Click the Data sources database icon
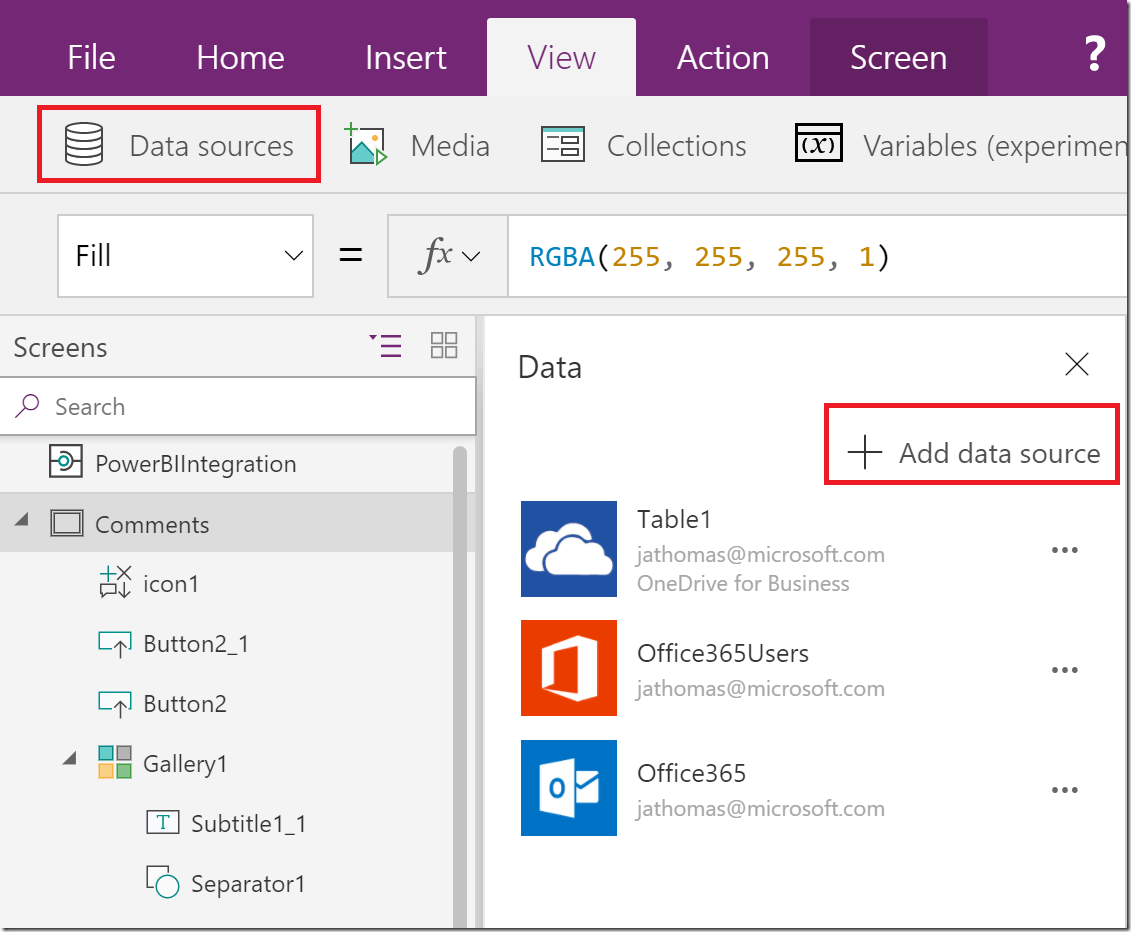The height and width of the screenshot is (932, 1131). click(84, 144)
